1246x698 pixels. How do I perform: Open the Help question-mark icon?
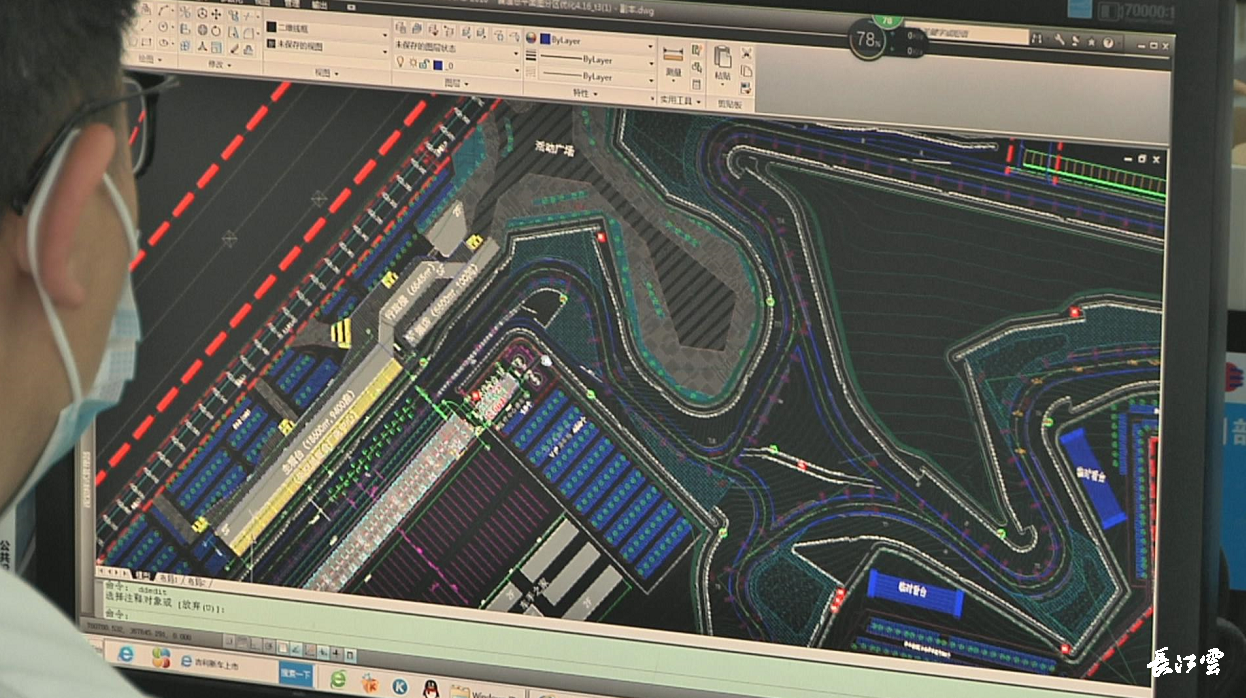click(x=1108, y=43)
